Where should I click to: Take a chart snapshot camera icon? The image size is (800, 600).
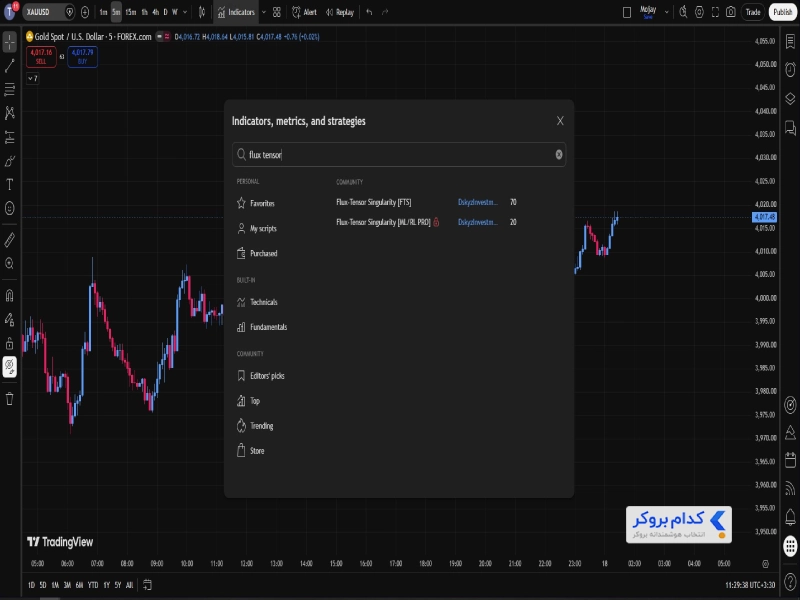[x=731, y=12]
